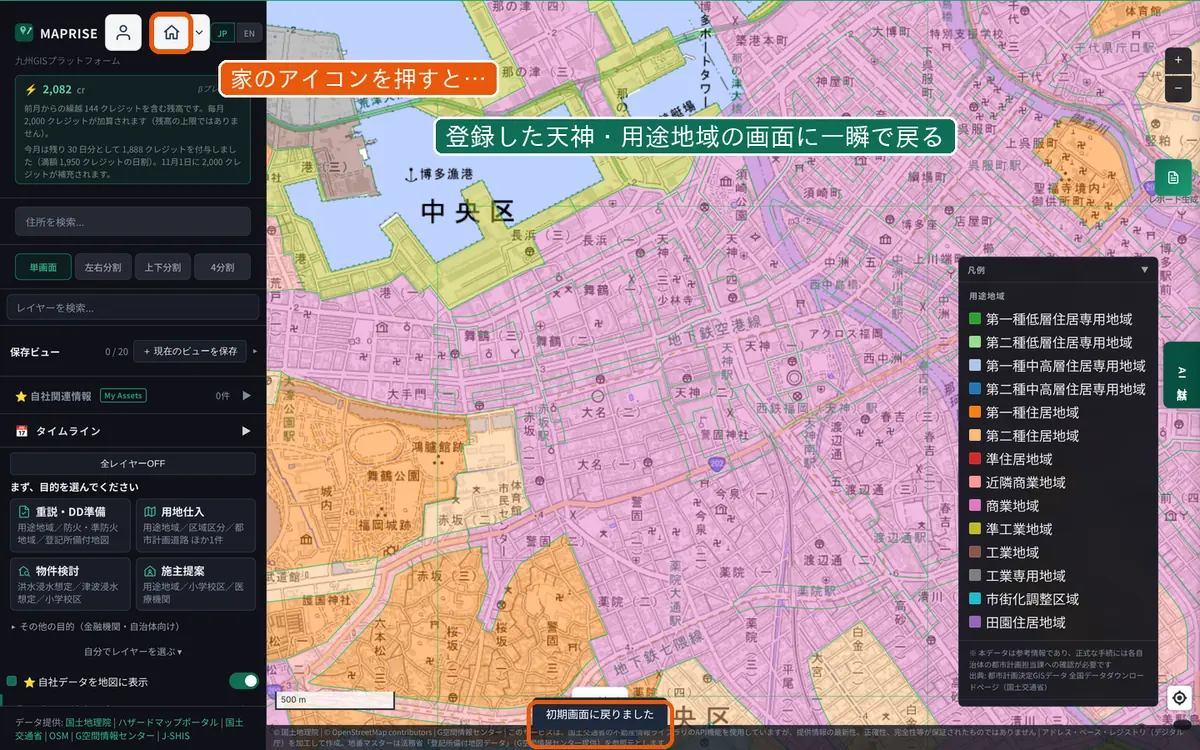Choose the 施主提案 purpose card
1200x750 pixels.
coord(196,584)
